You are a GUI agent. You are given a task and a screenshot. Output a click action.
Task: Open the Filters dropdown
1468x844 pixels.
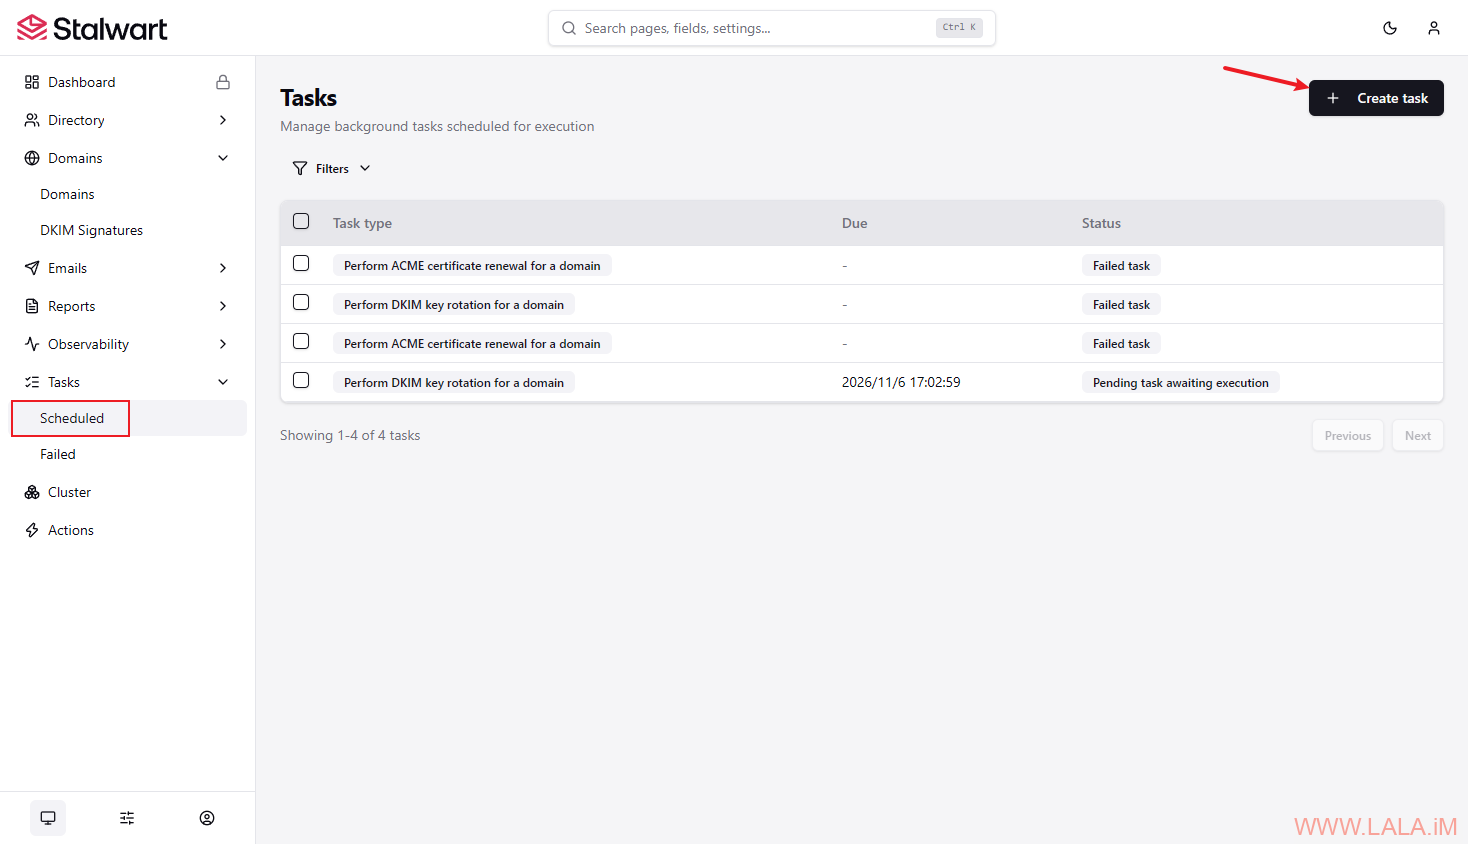[332, 168]
